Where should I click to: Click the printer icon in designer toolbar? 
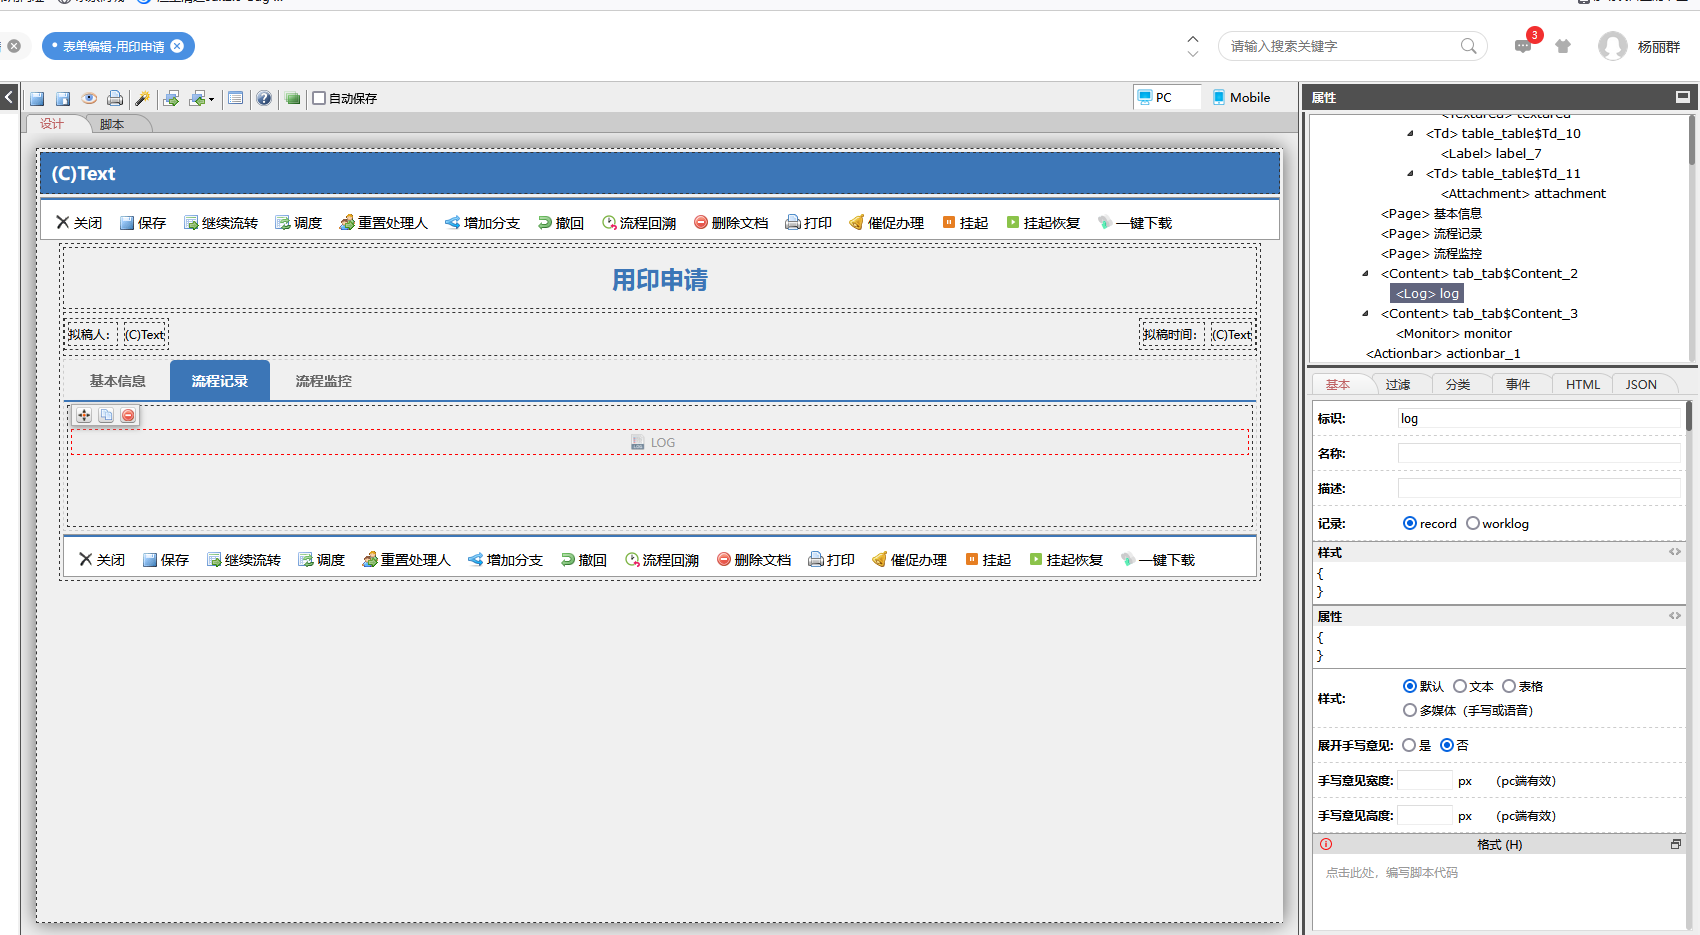pyautogui.click(x=115, y=98)
